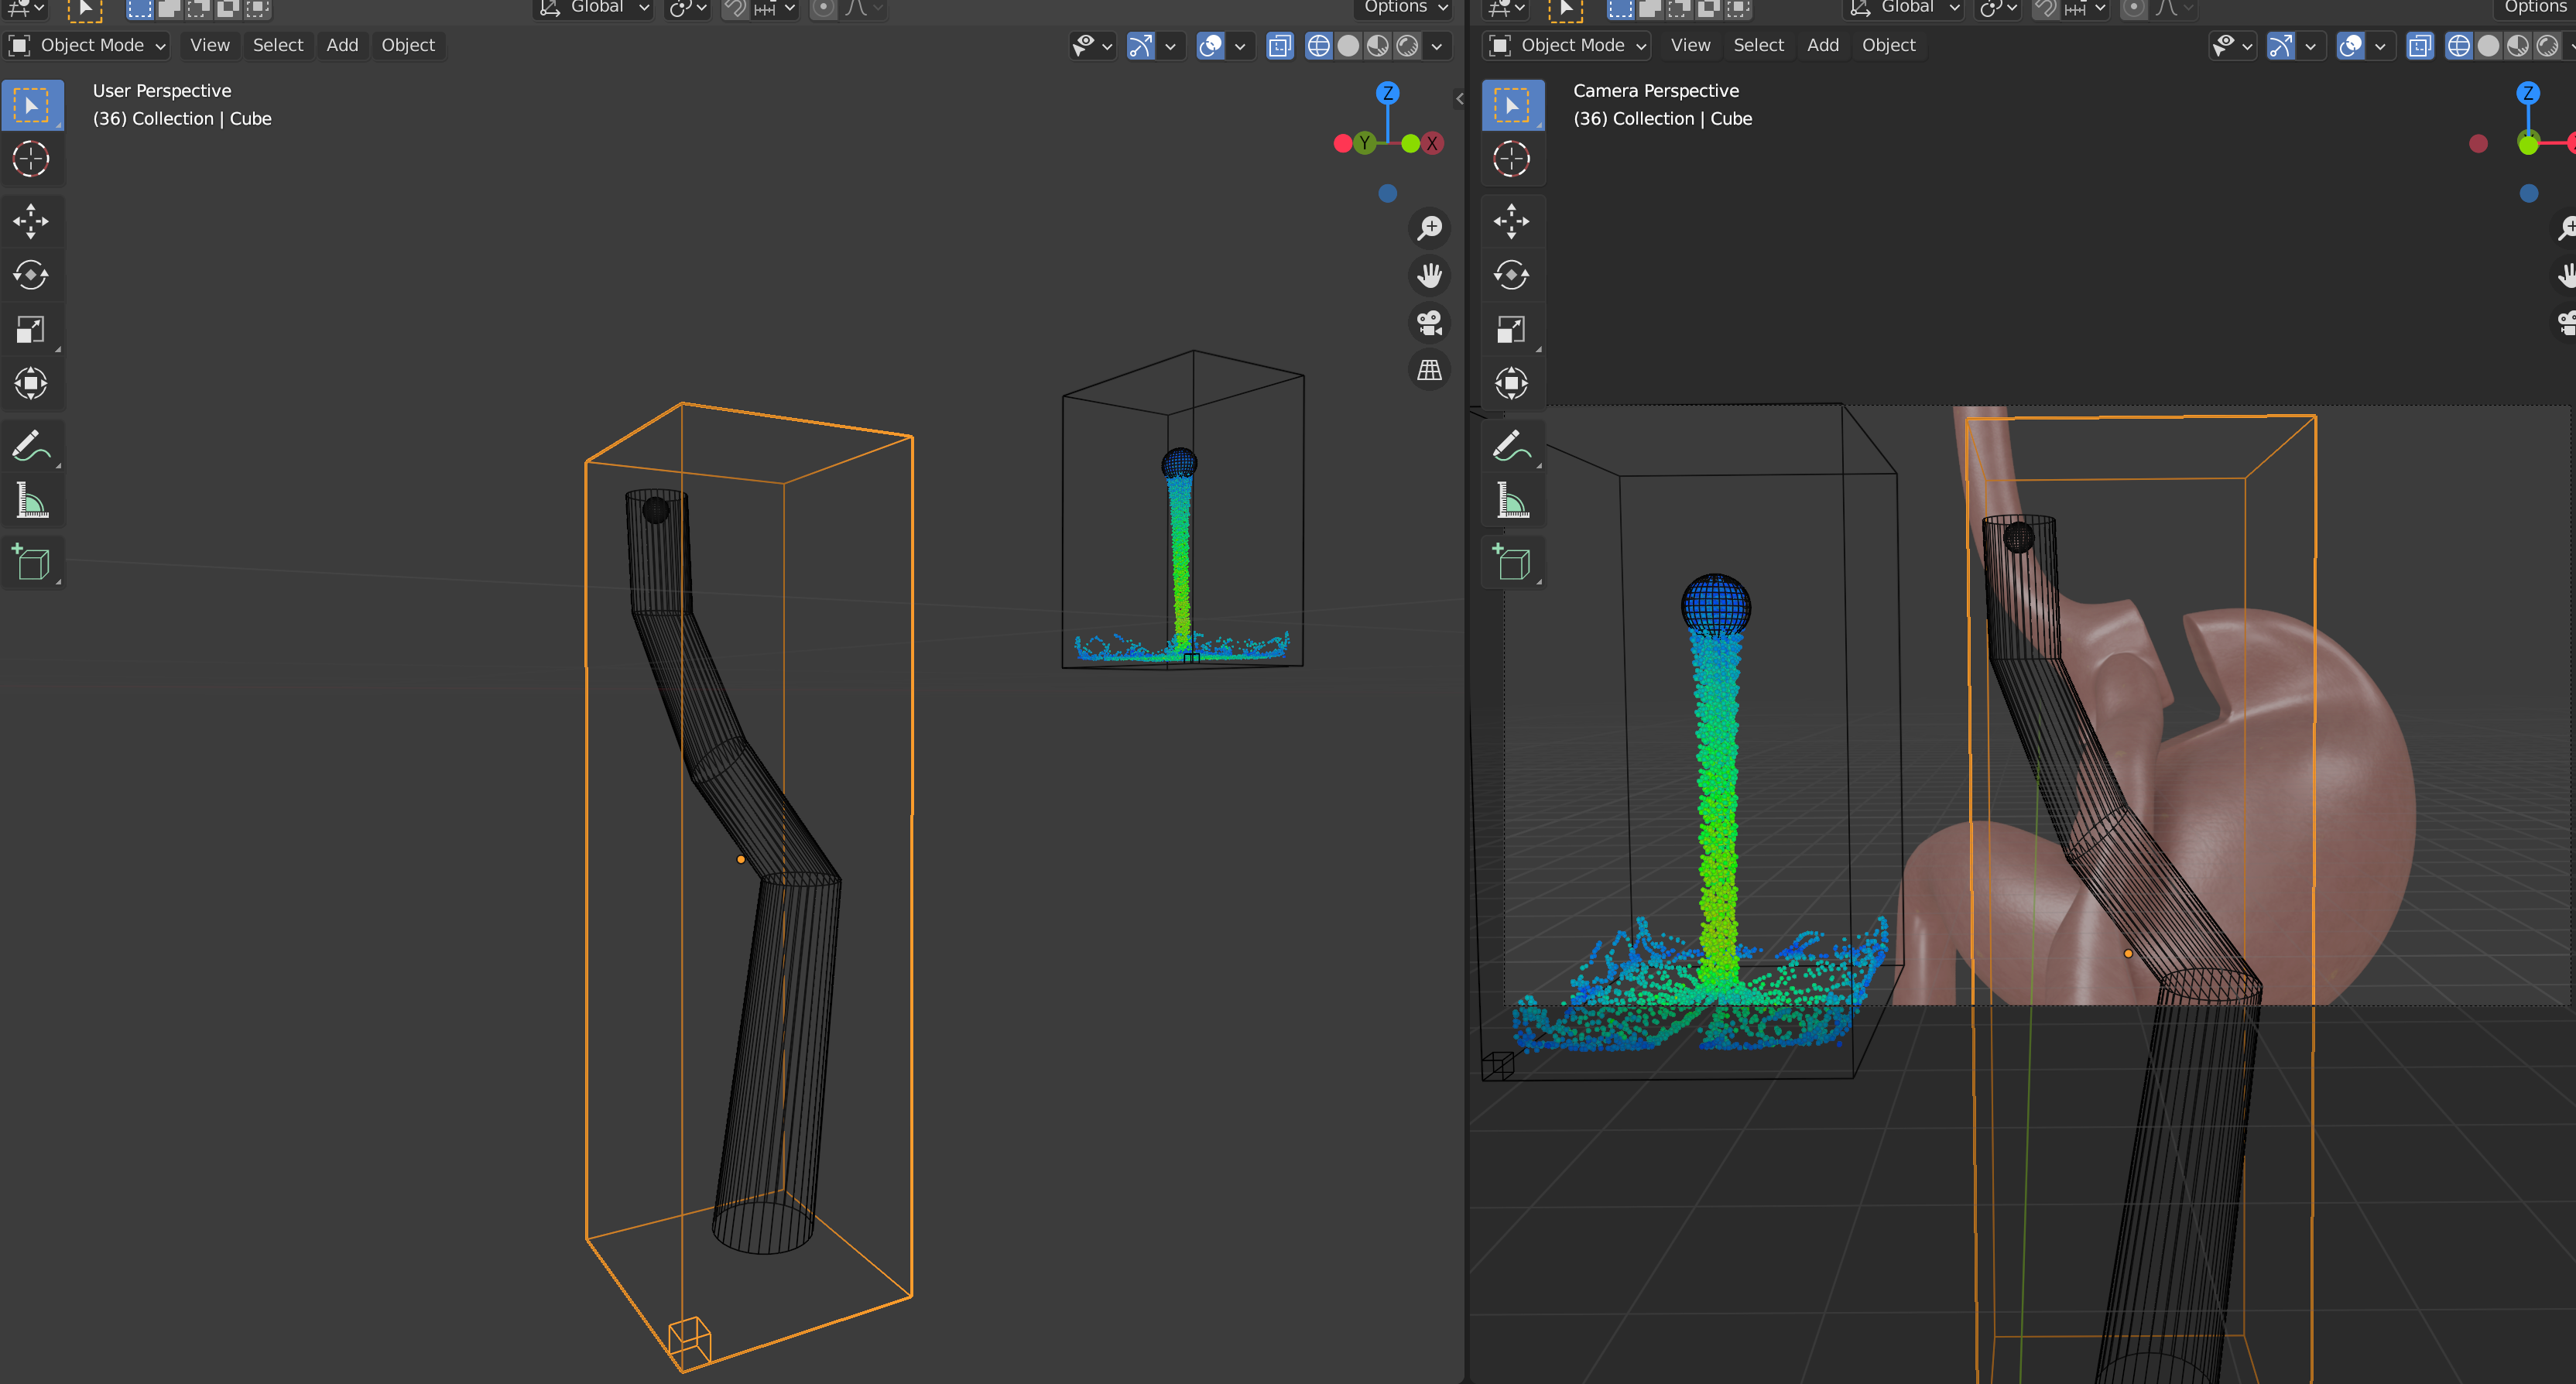The image size is (2576, 1384).
Task: Open Object menu in right viewport
Action: click(1888, 46)
